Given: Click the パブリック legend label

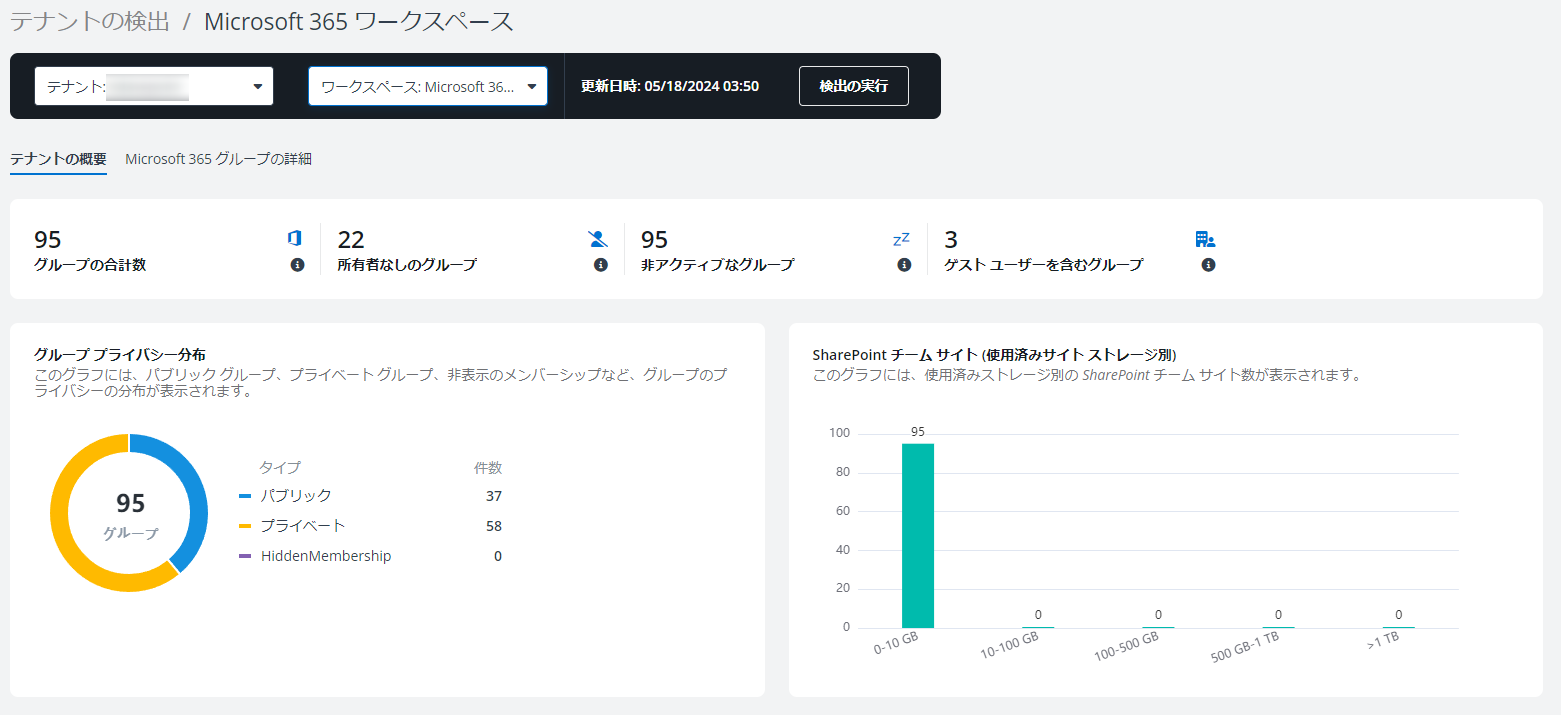Looking at the screenshot, I should [x=296, y=496].
